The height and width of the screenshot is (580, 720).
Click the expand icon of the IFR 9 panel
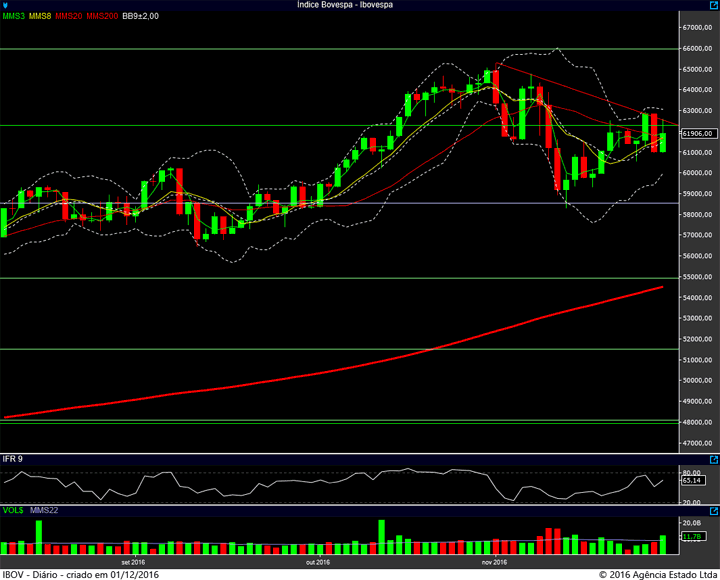click(x=714, y=459)
